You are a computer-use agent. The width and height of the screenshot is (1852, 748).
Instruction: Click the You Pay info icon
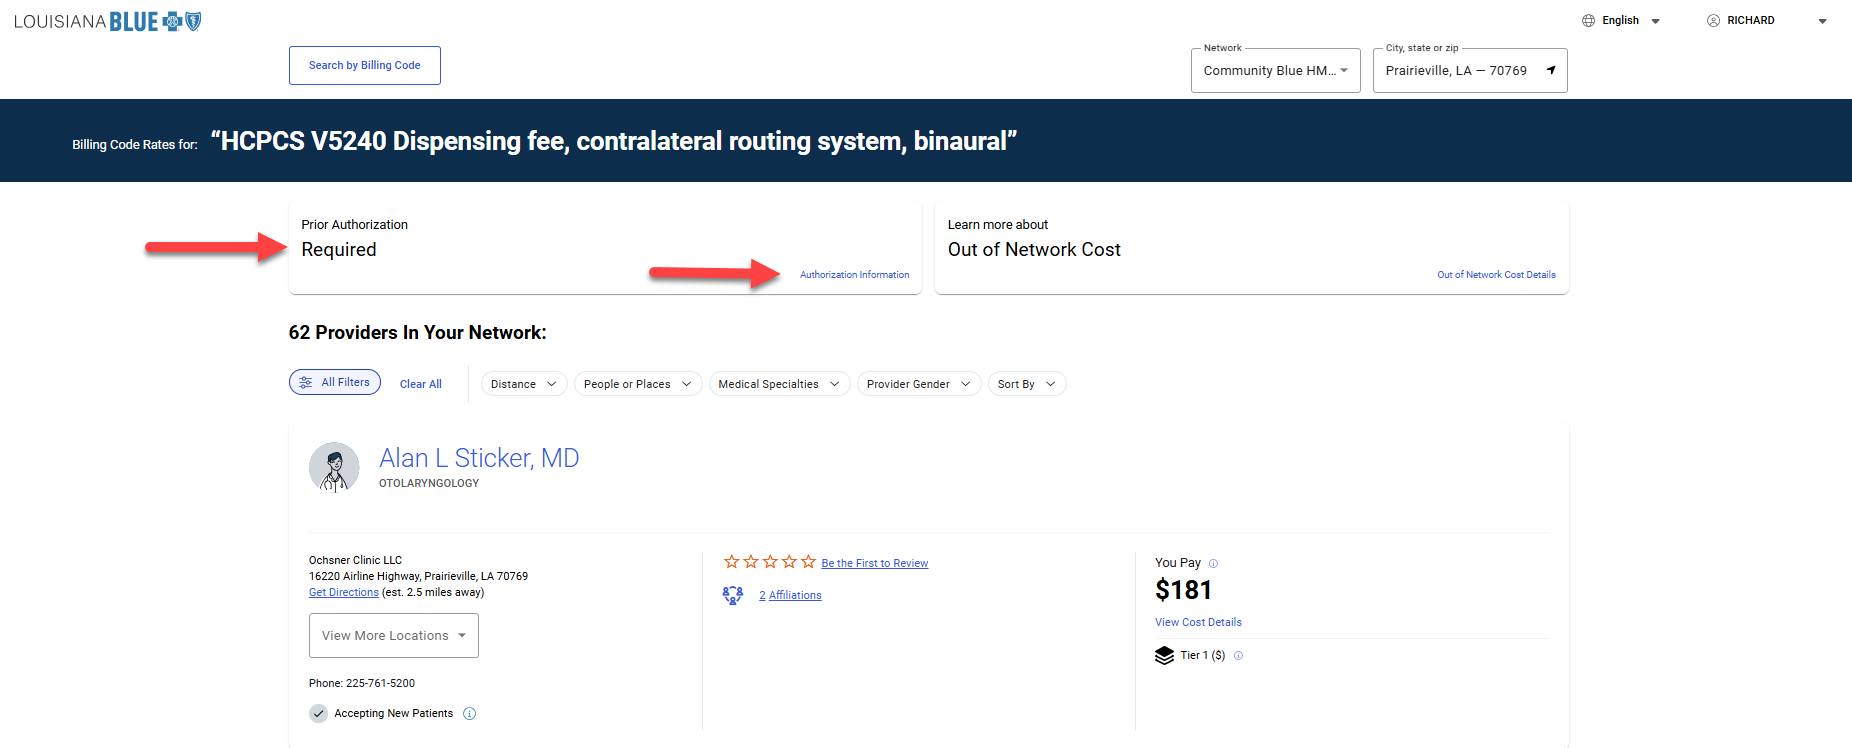point(1213,563)
